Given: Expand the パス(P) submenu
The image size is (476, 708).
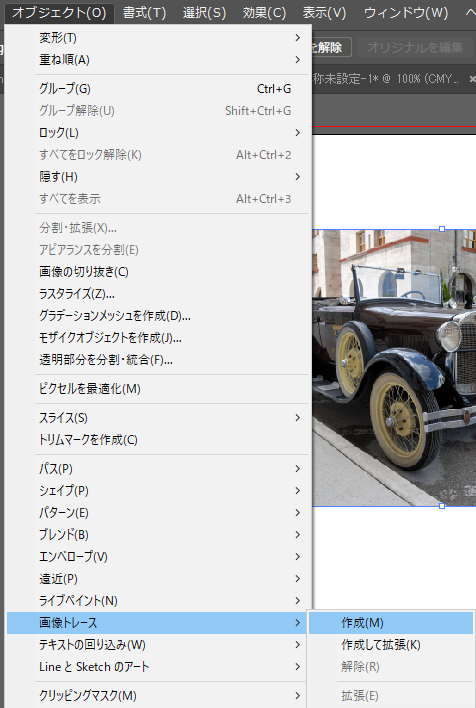Looking at the screenshot, I should coord(159,469).
